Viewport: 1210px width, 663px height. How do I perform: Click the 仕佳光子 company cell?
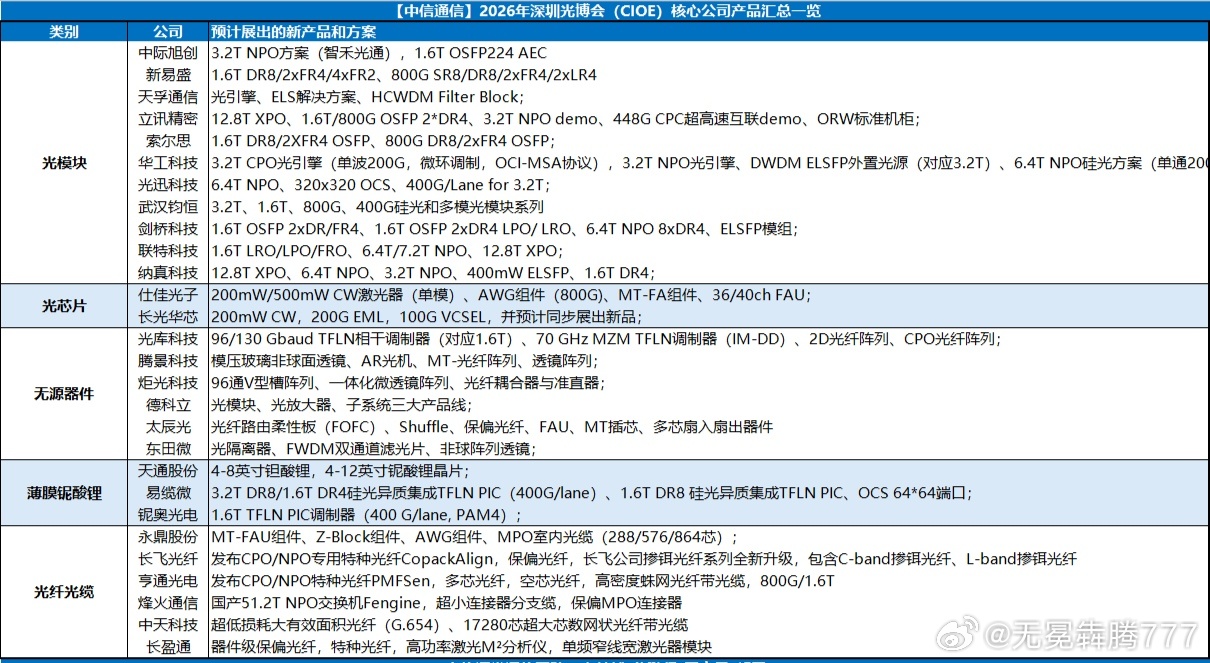pos(169,295)
